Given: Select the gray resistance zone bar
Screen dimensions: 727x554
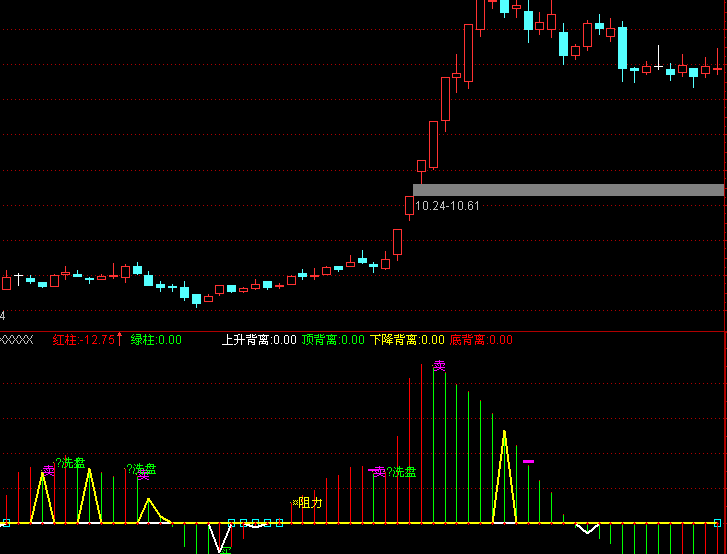Looking at the screenshot, I should [x=568, y=190].
